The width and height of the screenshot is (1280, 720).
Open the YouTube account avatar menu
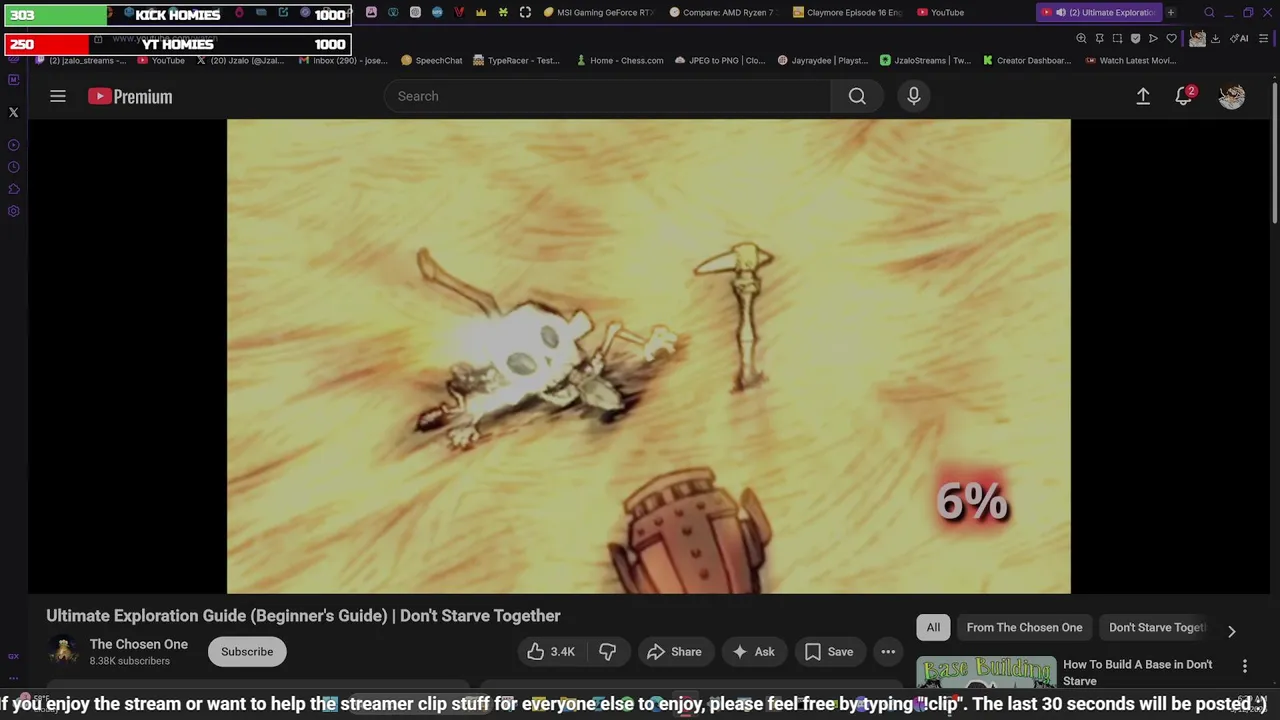1232,96
